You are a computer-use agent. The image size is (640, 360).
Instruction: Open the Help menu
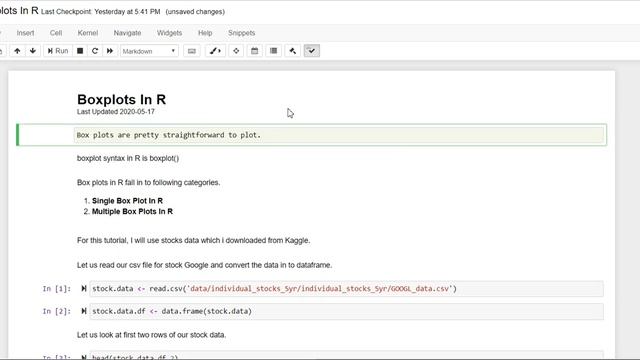tap(205, 33)
